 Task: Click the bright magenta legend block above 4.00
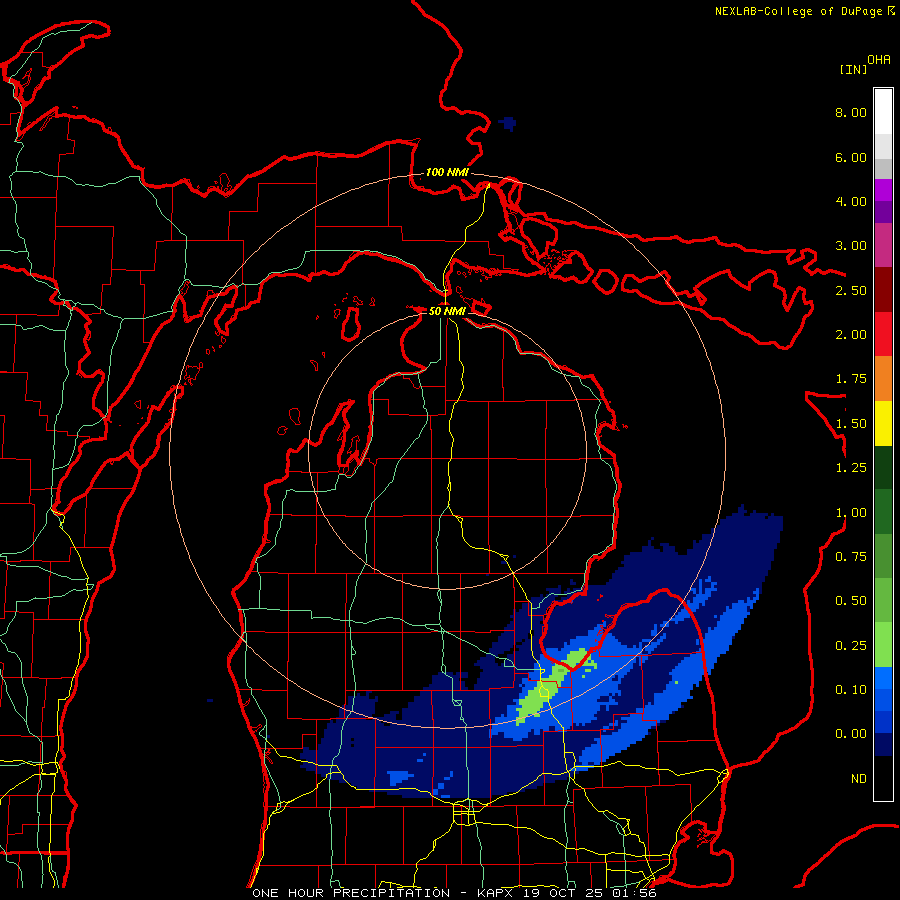(x=883, y=190)
